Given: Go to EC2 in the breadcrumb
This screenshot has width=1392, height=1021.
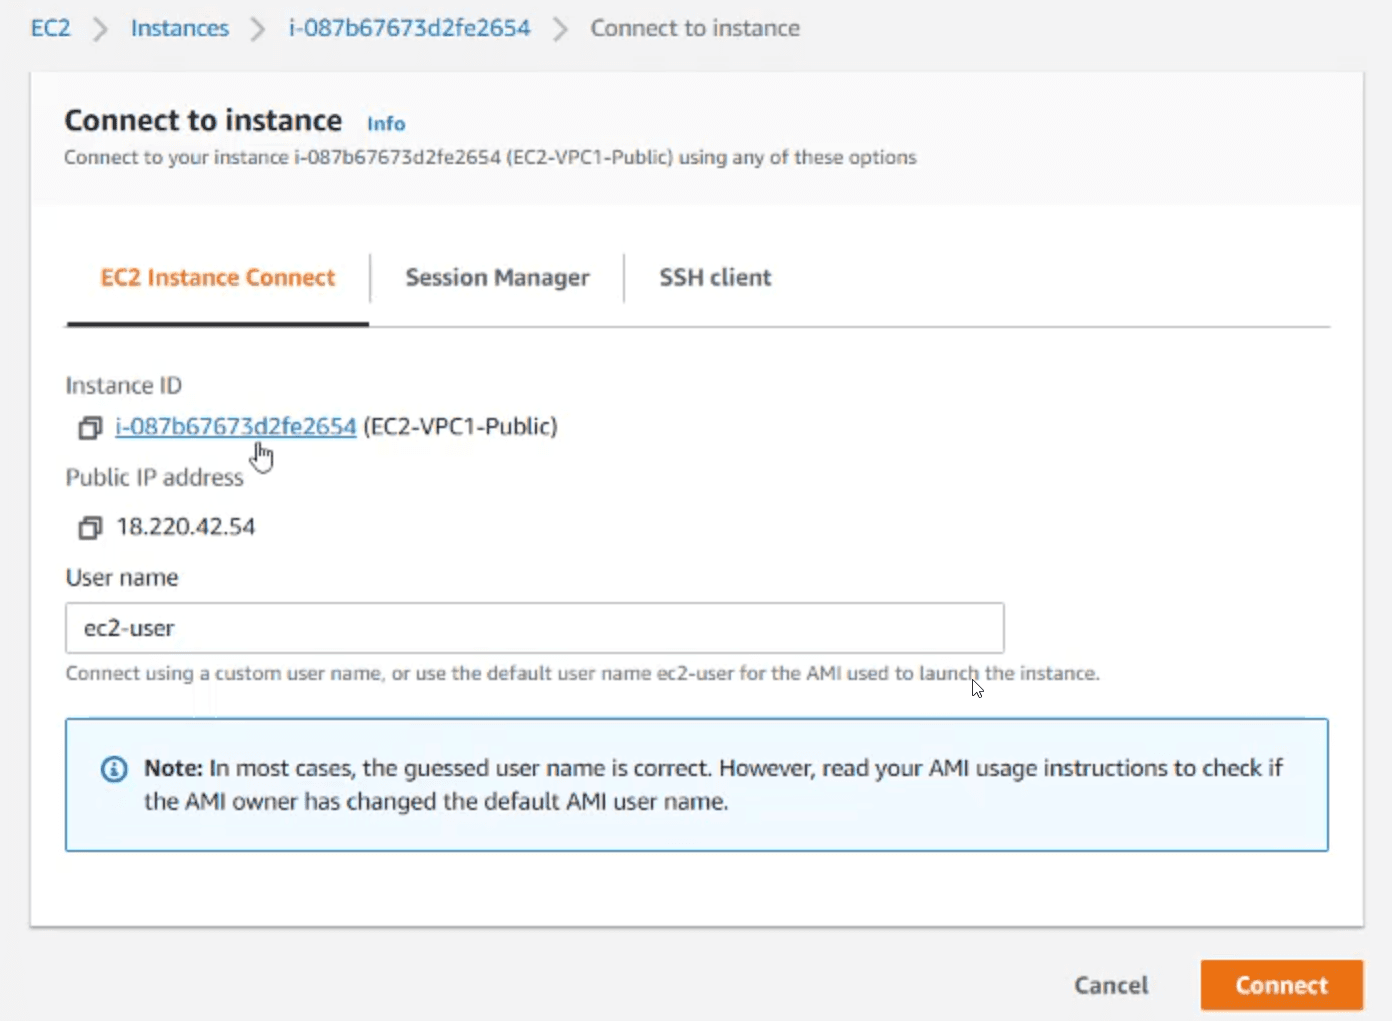Looking at the screenshot, I should (x=51, y=28).
